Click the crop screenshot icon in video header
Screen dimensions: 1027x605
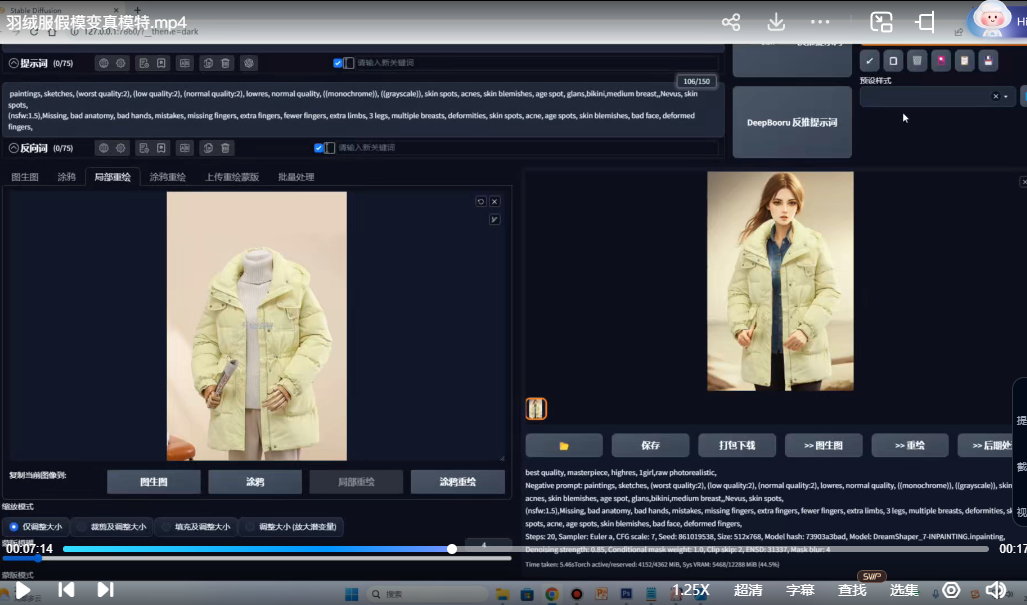pyautogui.click(x=925, y=22)
